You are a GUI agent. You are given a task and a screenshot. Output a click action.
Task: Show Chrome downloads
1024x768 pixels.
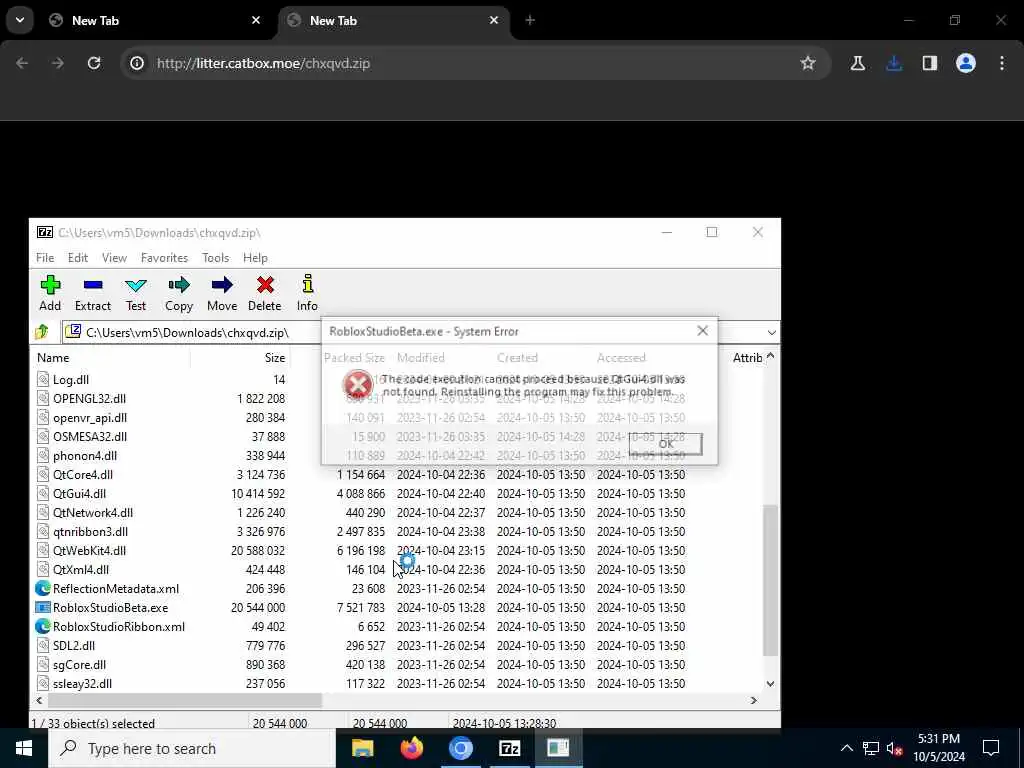pos(894,63)
